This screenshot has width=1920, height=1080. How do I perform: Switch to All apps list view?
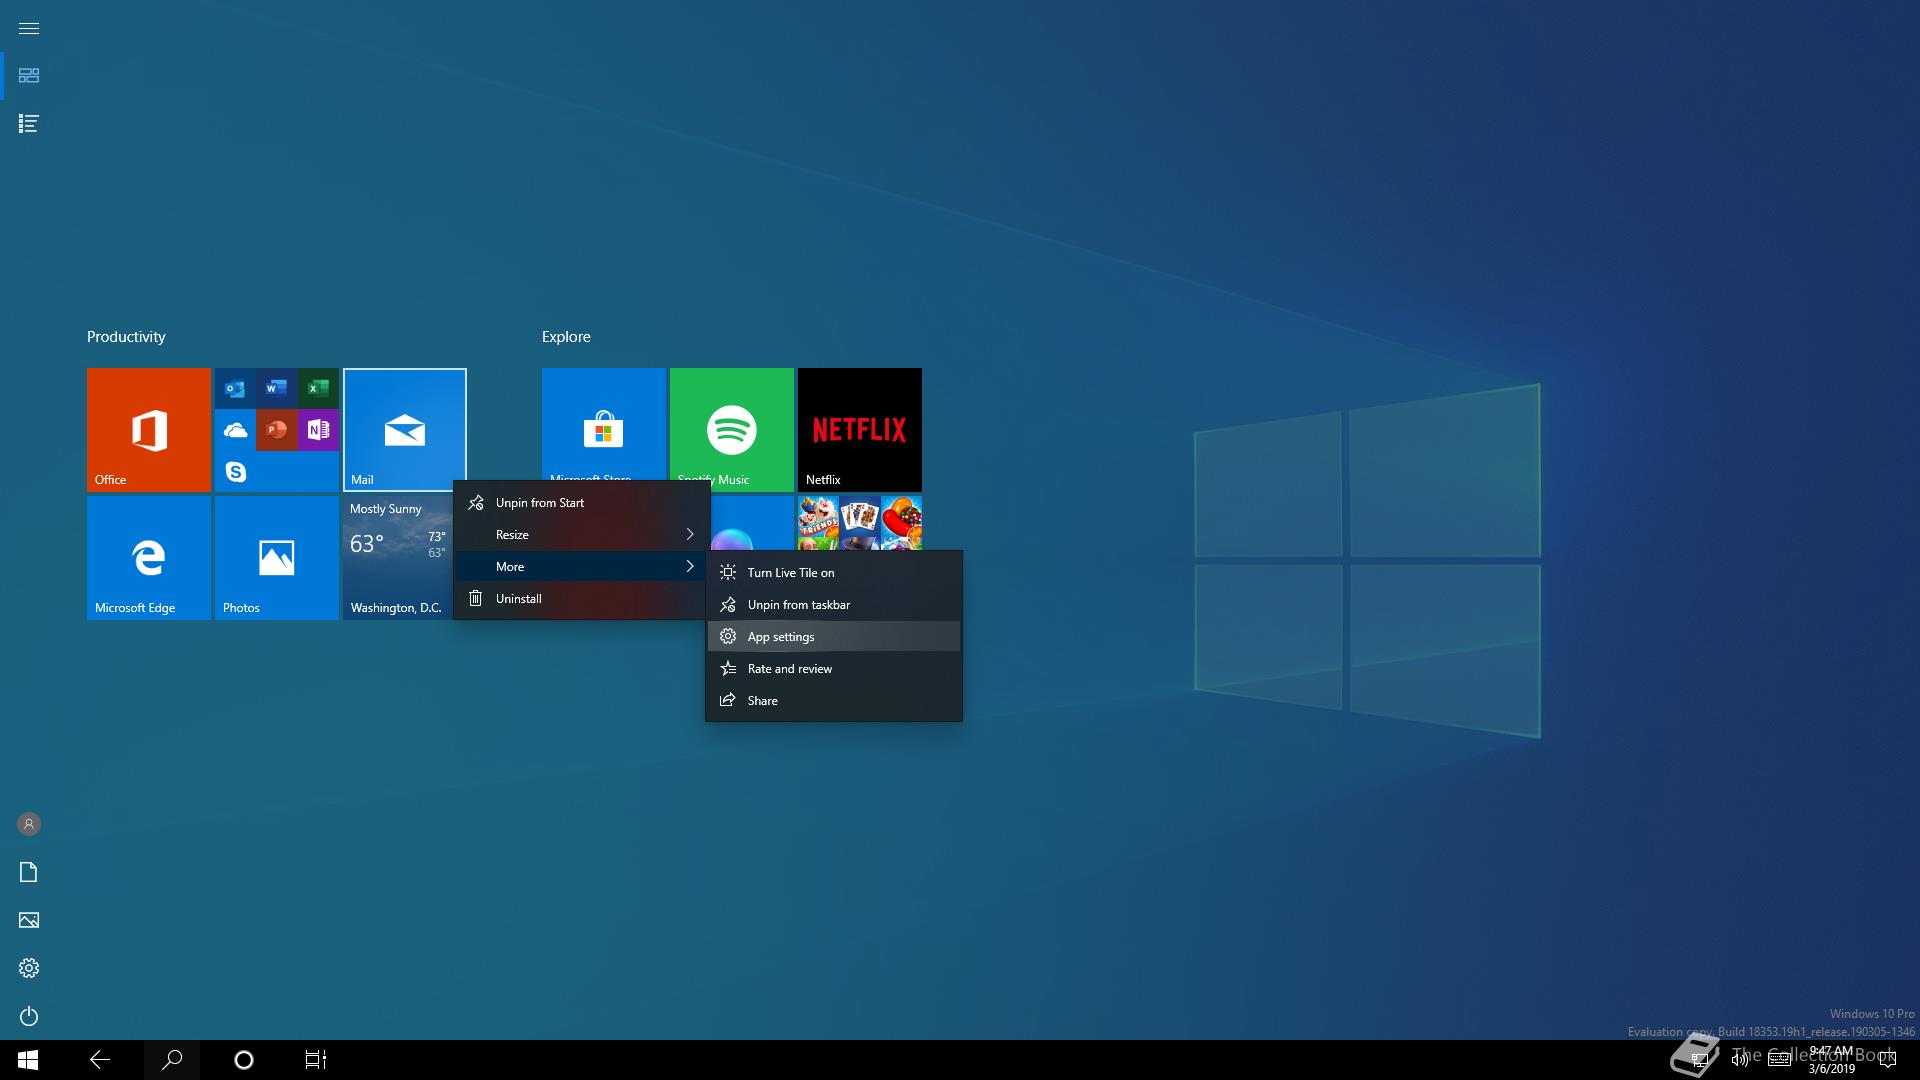(29, 124)
